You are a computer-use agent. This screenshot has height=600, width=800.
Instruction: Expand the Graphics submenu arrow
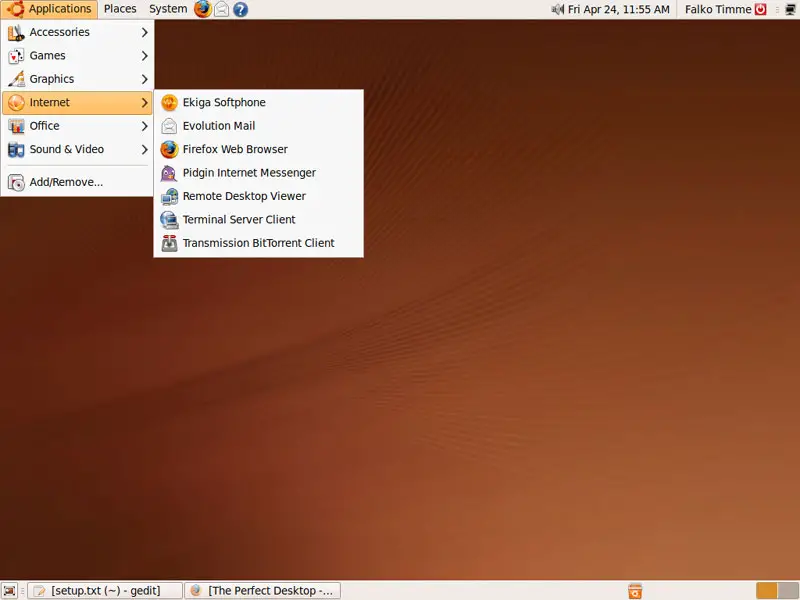pyautogui.click(x=144, y=79)
